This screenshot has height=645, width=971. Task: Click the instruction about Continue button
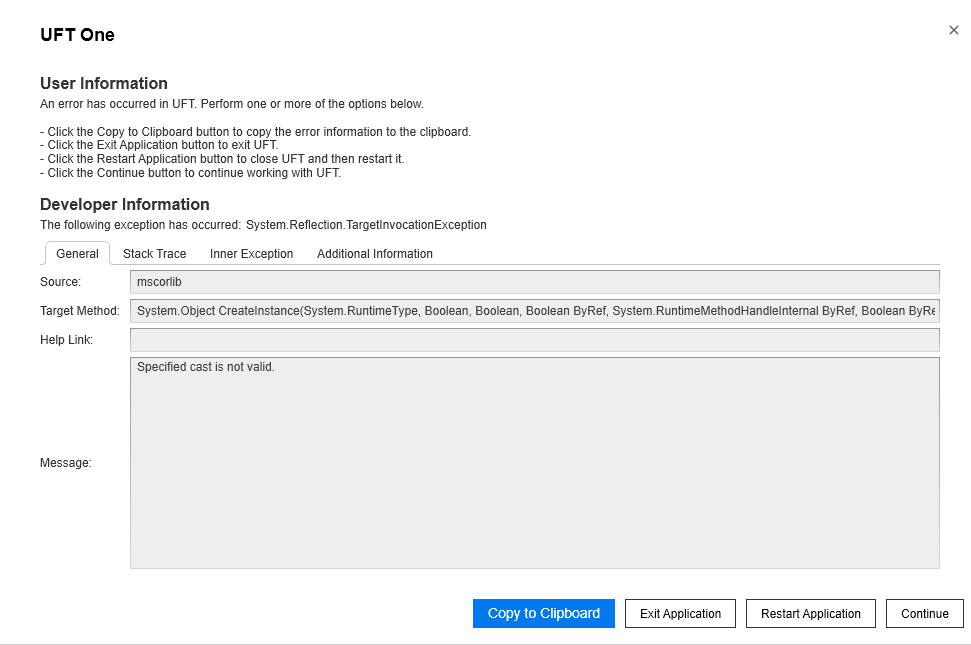[191, 173]
